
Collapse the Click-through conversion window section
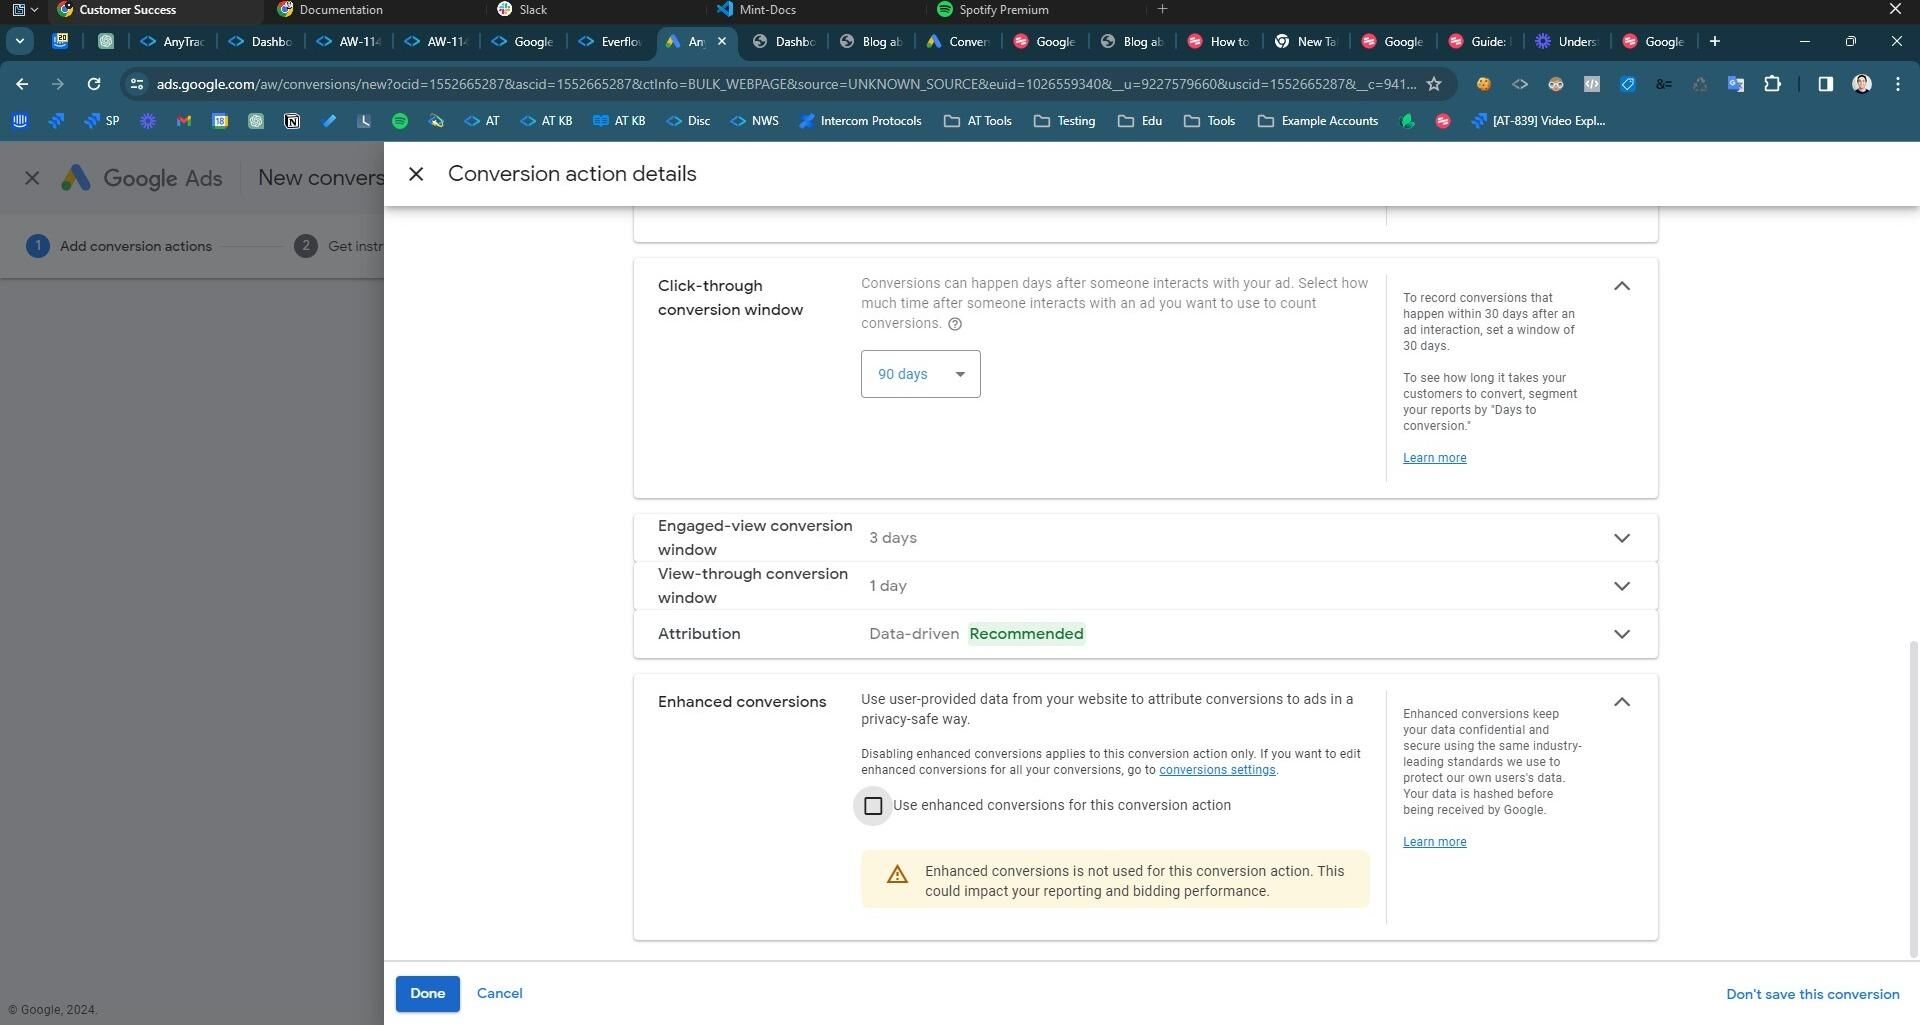pos(1621,286)
